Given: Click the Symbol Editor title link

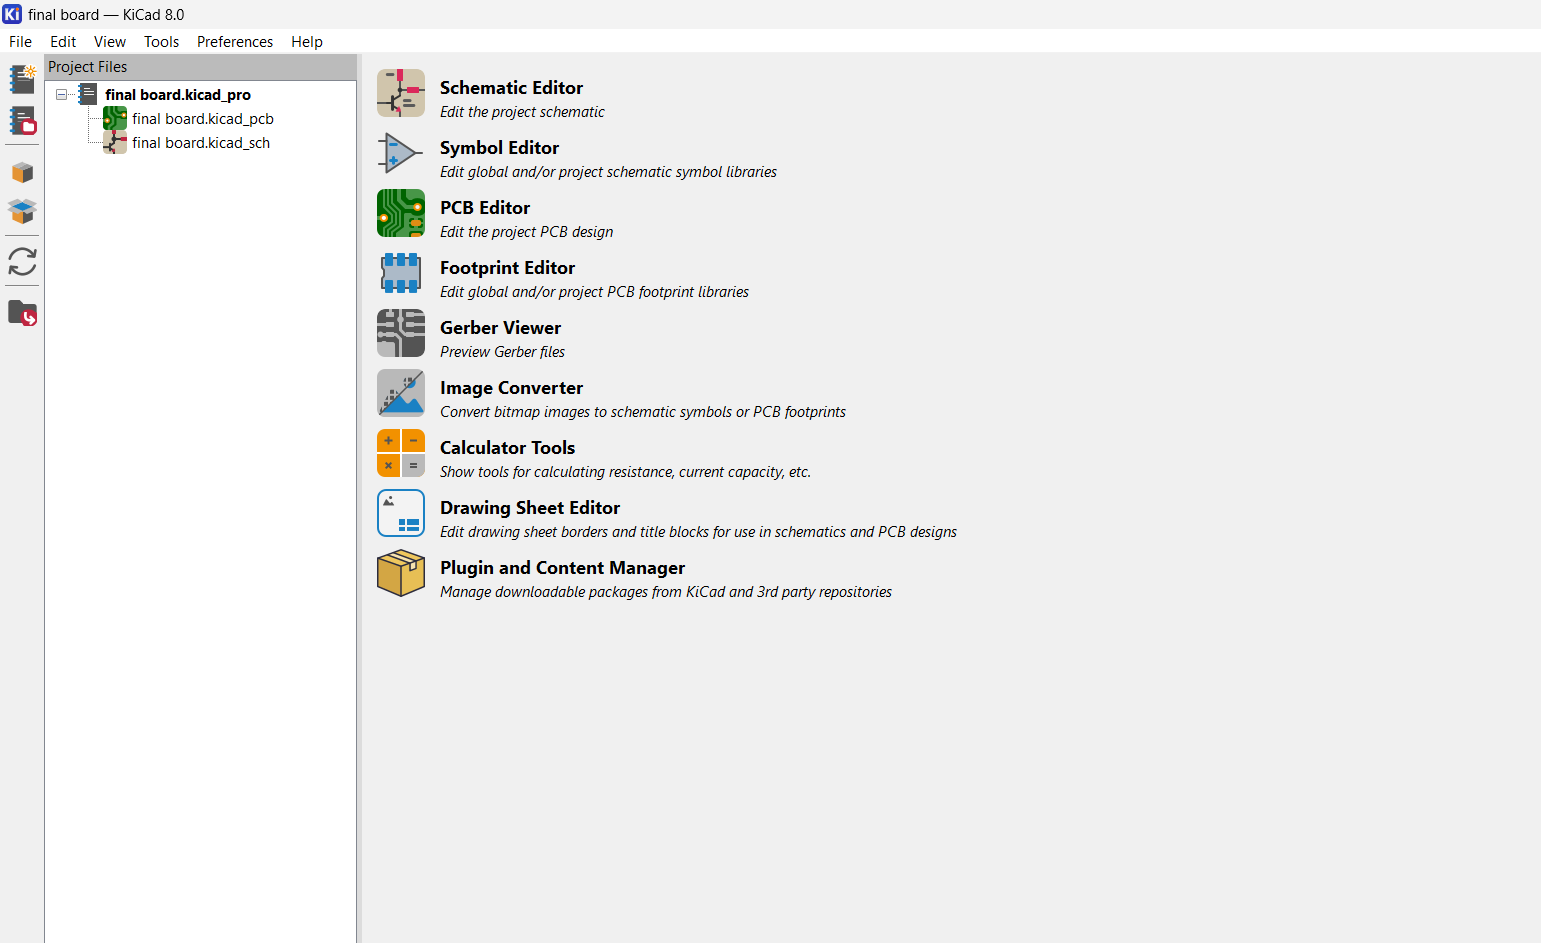Looking at the screenshot, I should pos(499,148).
